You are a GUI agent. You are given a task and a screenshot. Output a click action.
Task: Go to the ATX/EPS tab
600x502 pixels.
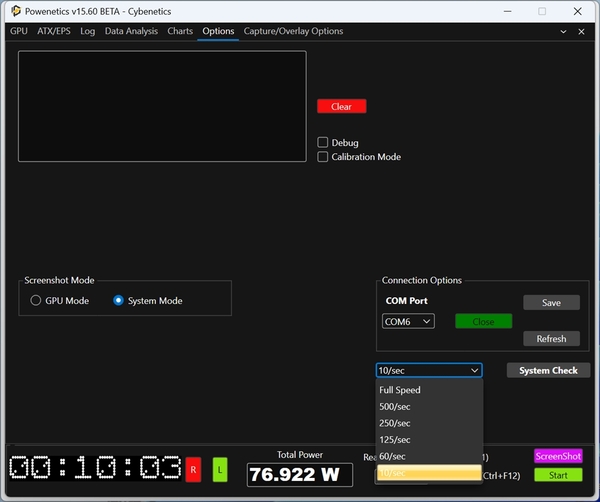[54, 31]
